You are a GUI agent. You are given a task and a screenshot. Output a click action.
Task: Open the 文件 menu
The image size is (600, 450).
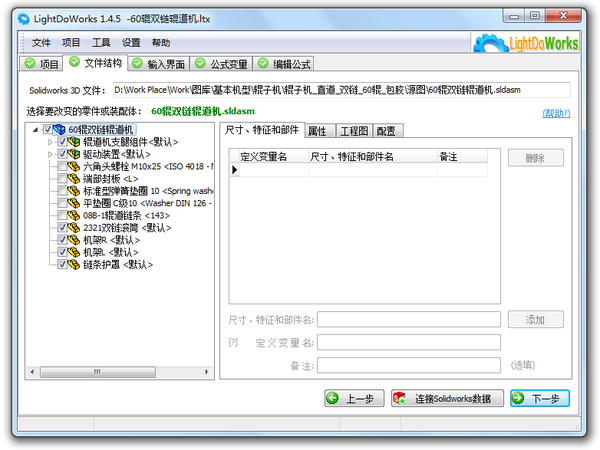(41, 42)
